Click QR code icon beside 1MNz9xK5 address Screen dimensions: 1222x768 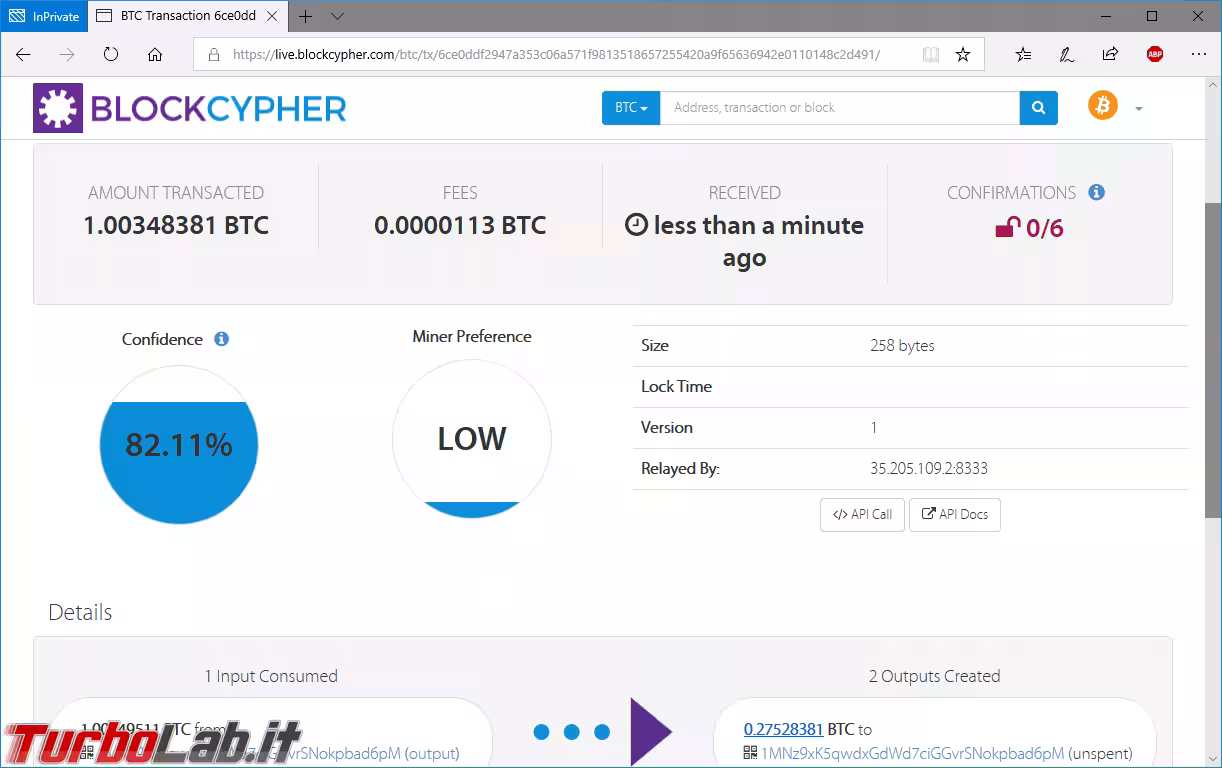point(750,753)
